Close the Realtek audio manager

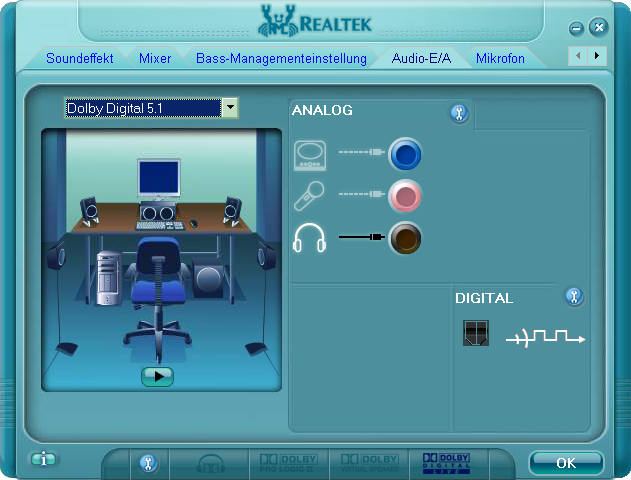click(598, 27)
